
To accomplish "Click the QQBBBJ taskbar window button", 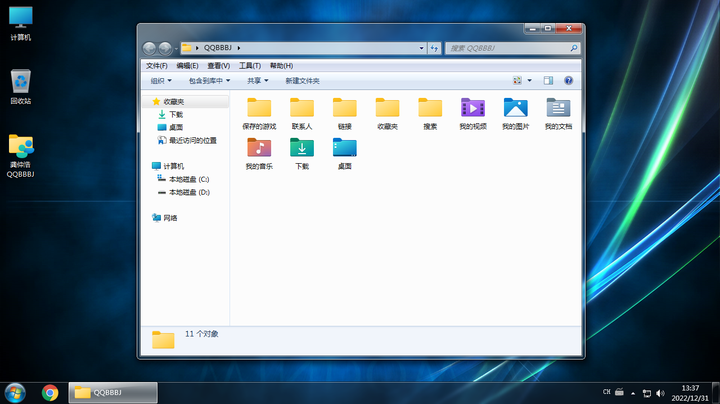I will 113,393.
